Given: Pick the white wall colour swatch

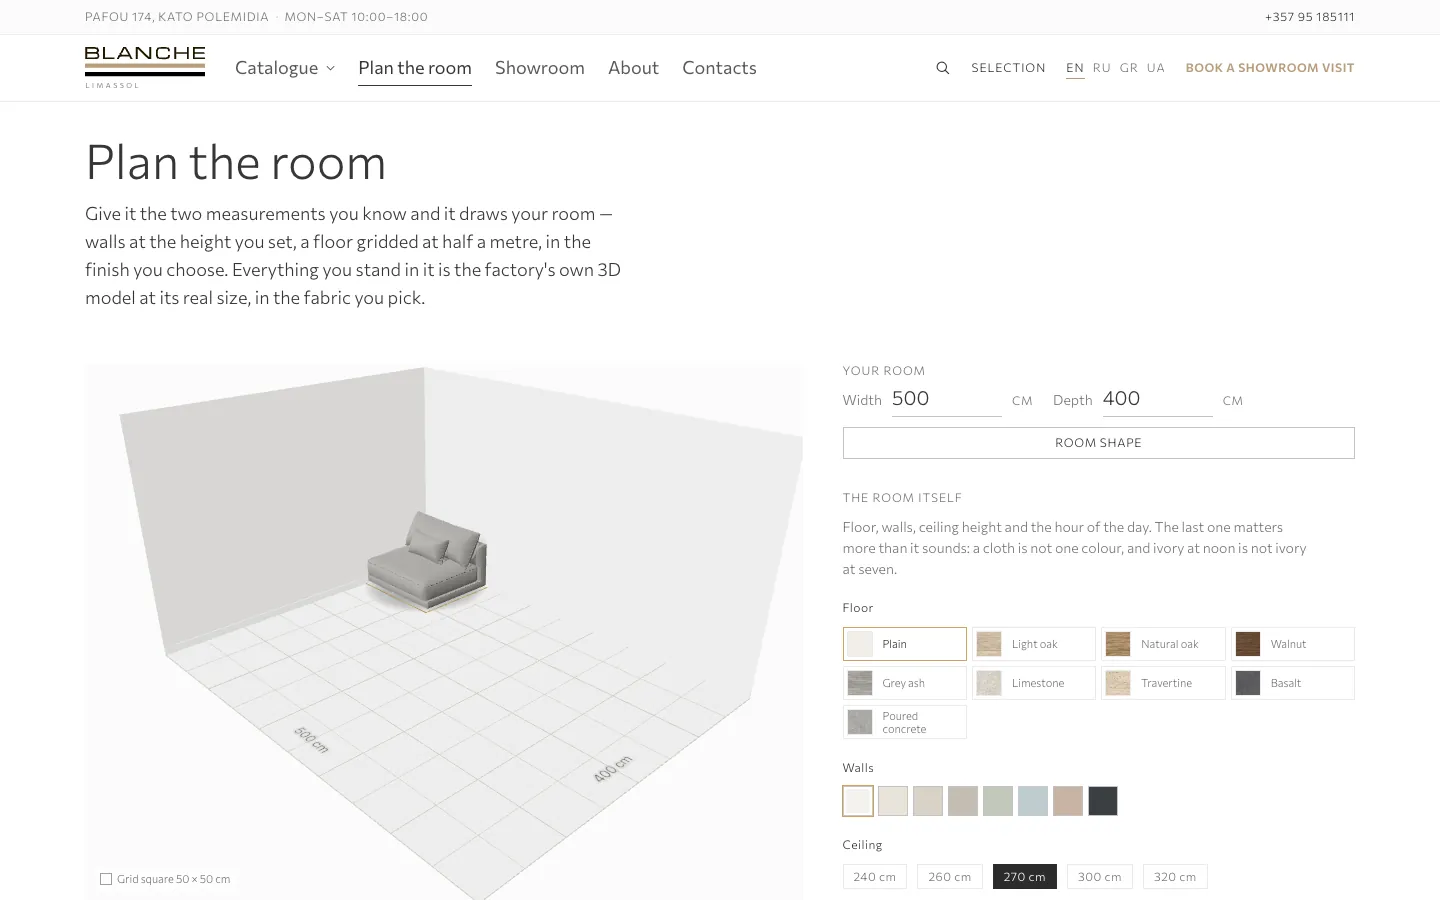Looking at the screenshot, I should [858, 801].
